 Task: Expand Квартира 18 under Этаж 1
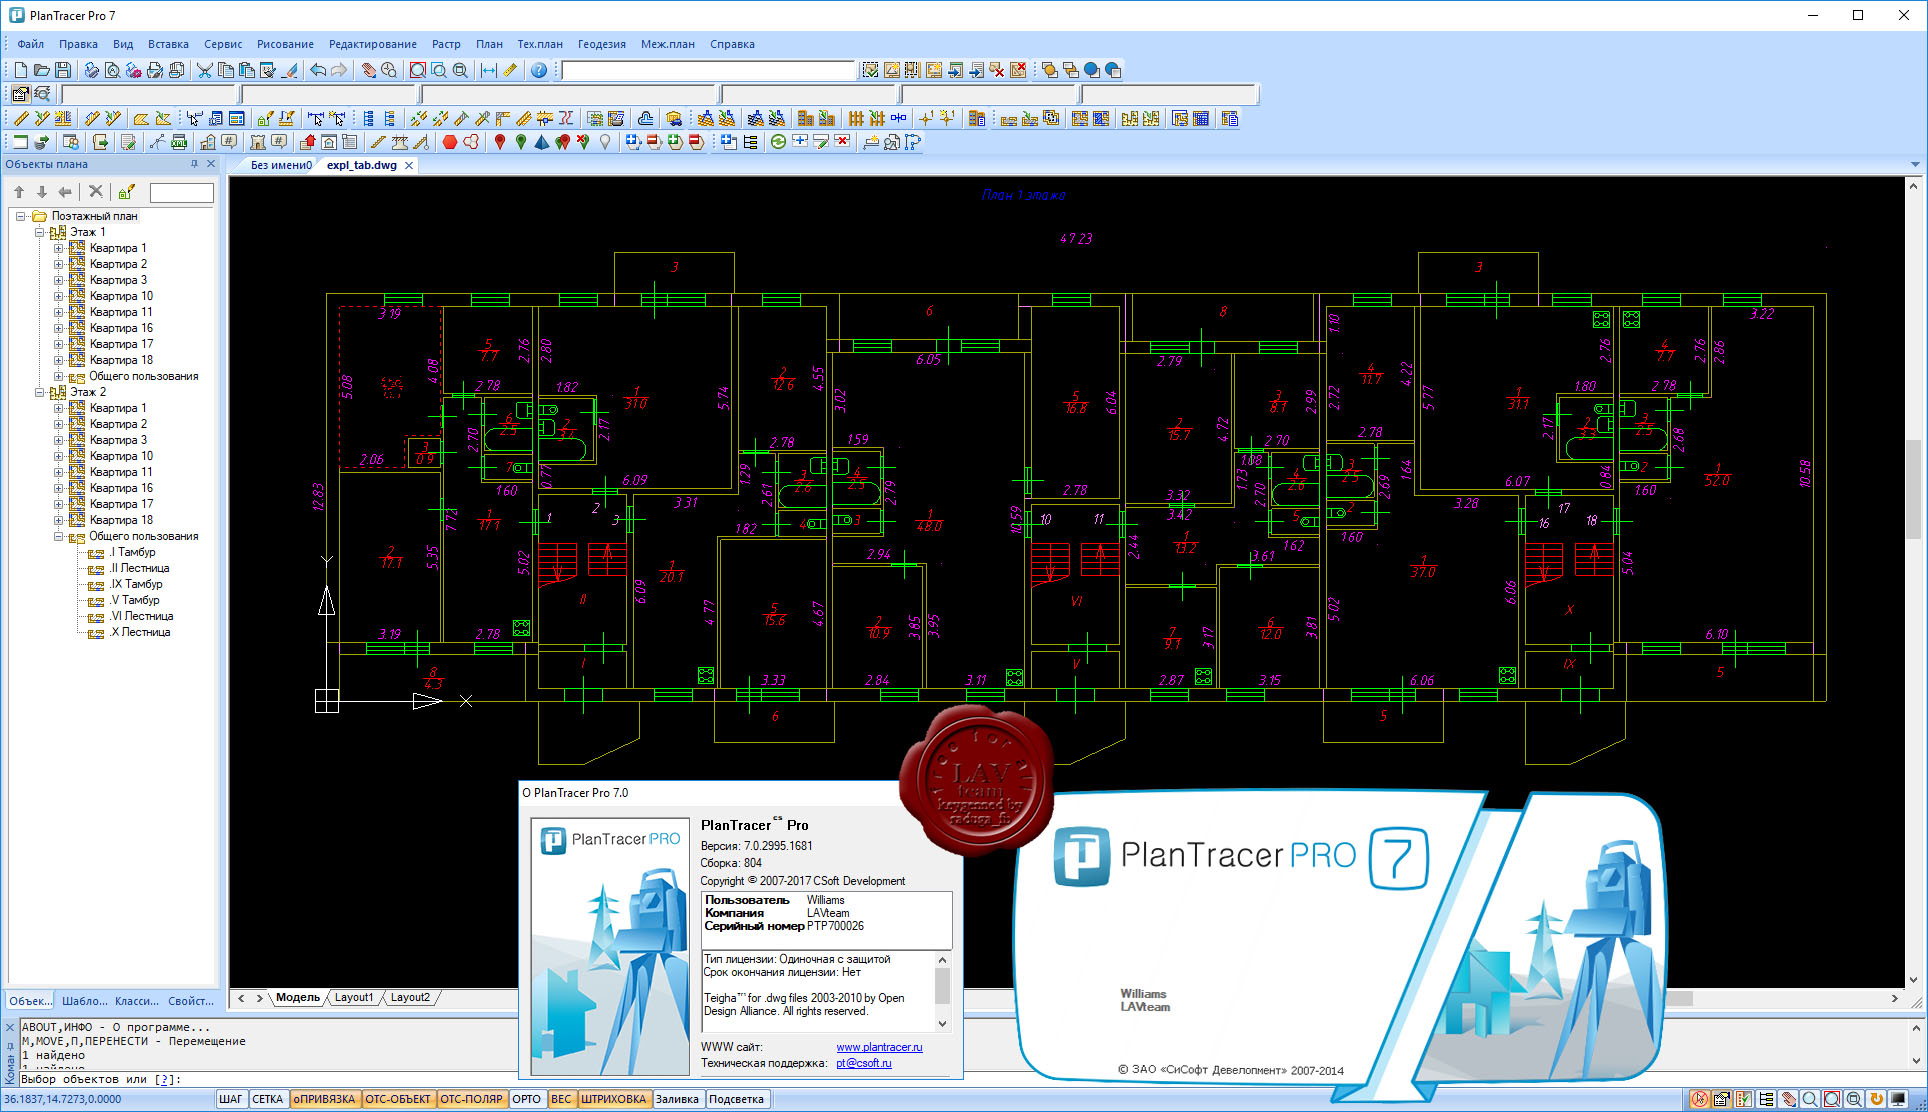[58, 360]
